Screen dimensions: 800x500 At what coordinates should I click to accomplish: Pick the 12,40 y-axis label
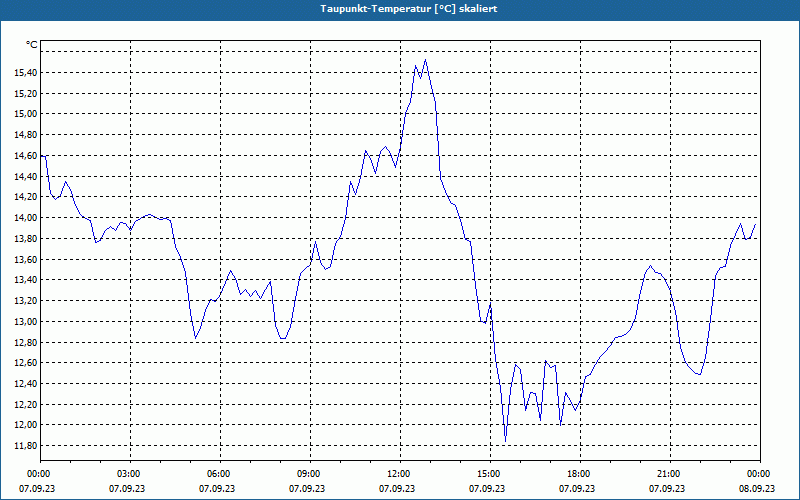click(x=26, y=384)
